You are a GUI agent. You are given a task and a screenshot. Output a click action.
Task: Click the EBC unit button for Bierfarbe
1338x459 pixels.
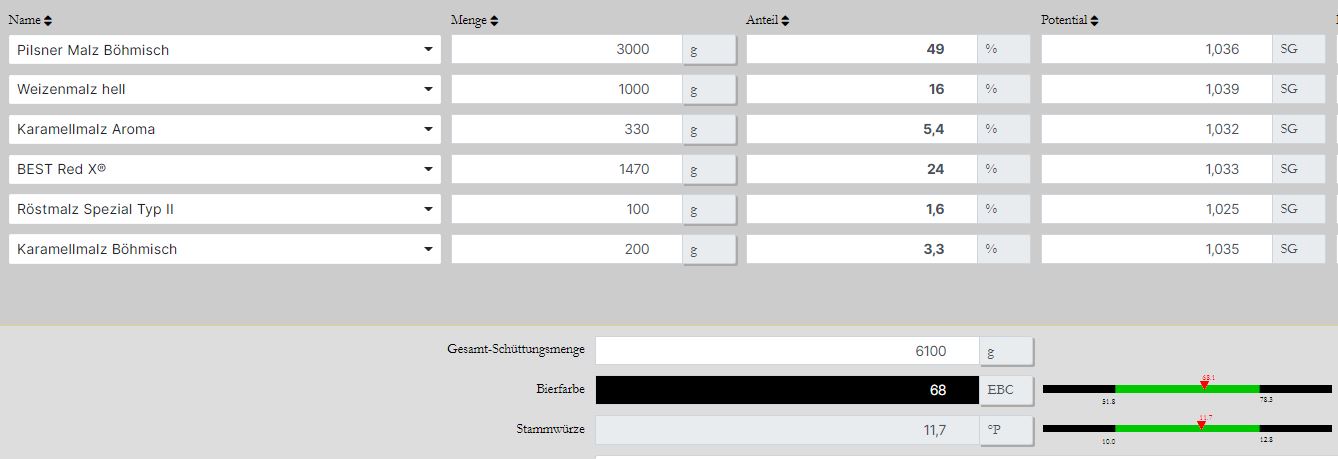coord(1006,391)
